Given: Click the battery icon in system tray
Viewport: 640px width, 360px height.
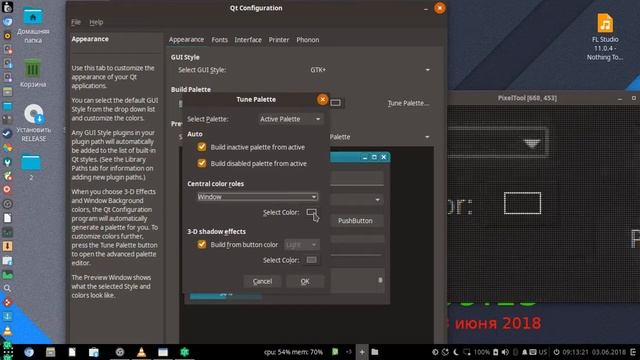Looking at the screenshot, I should click(496, 352).
